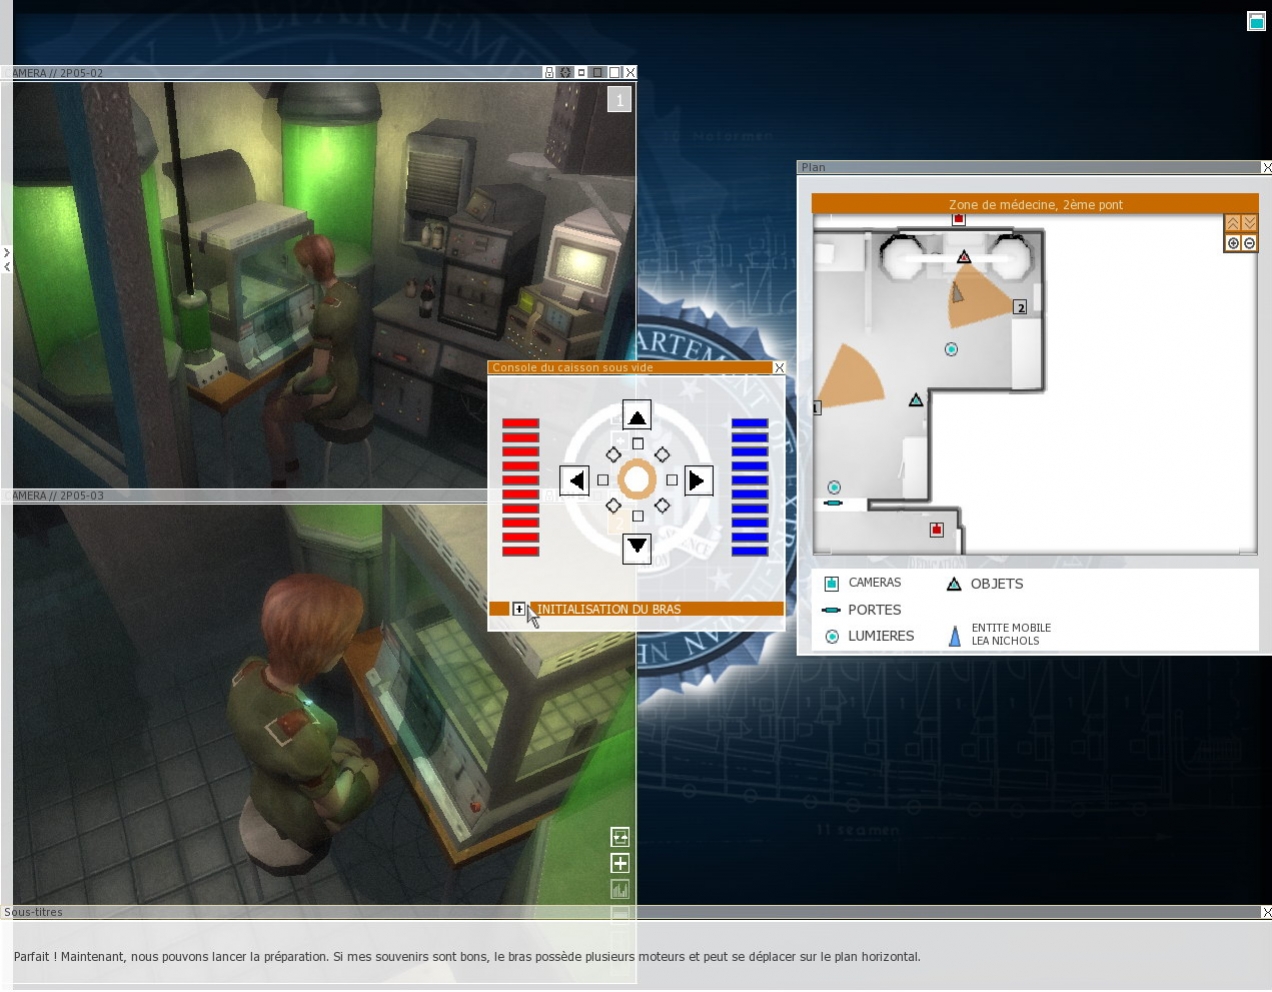Click the LUMIERES legend label

(x=881, y=636)
